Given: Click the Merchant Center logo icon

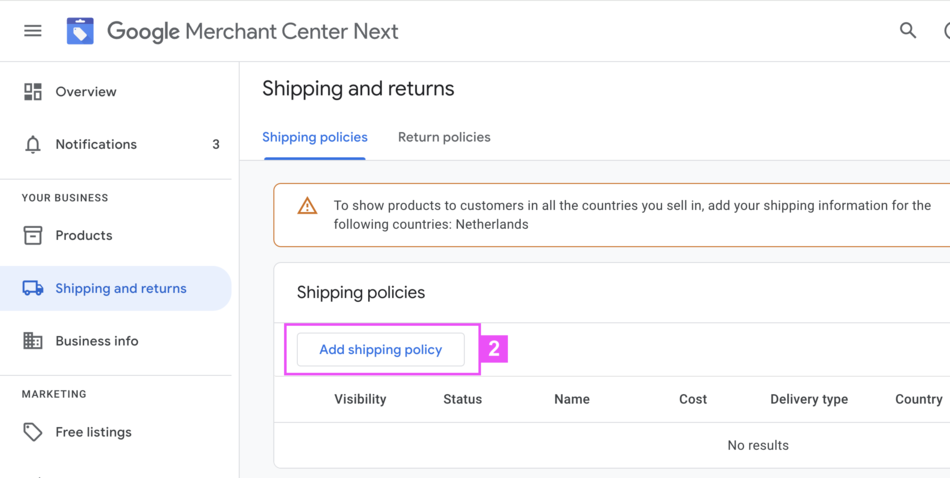Looking at the screenshot, I should tap(80, 31).
